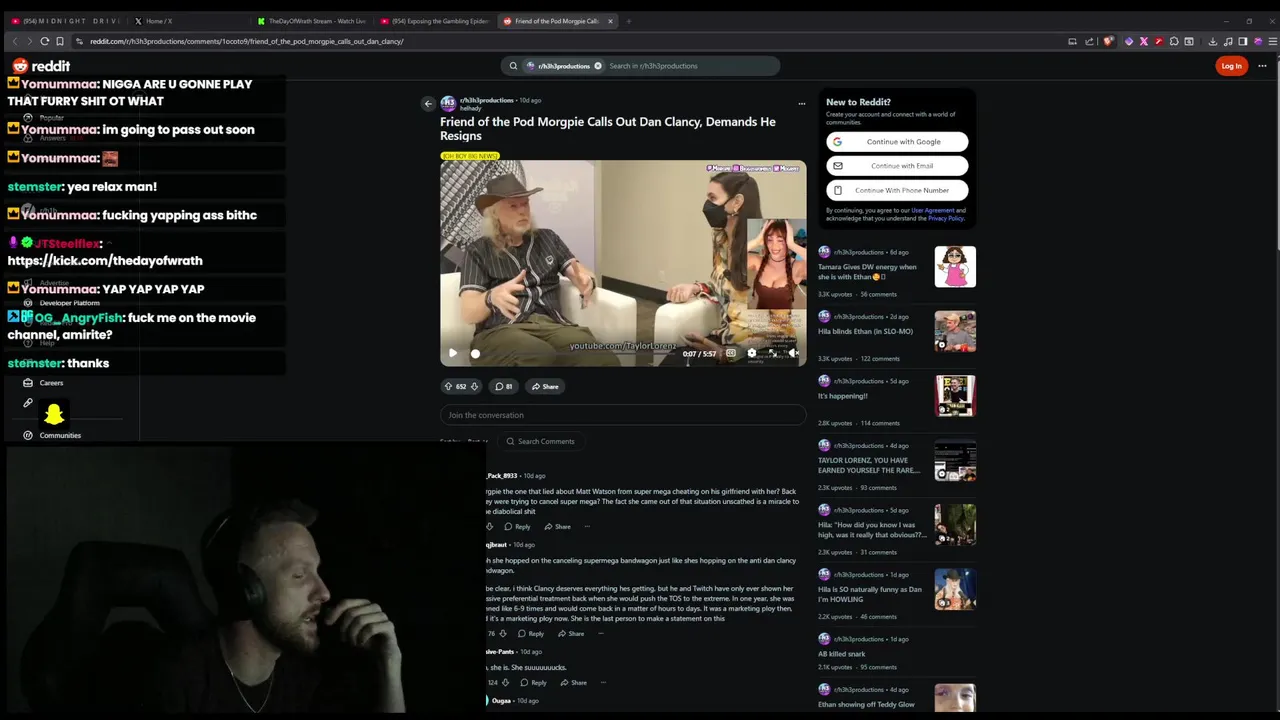Open 'Ethan showing off Teddy Glow' post
Viewport: 1280px width, 720px height.
(866, 704)
